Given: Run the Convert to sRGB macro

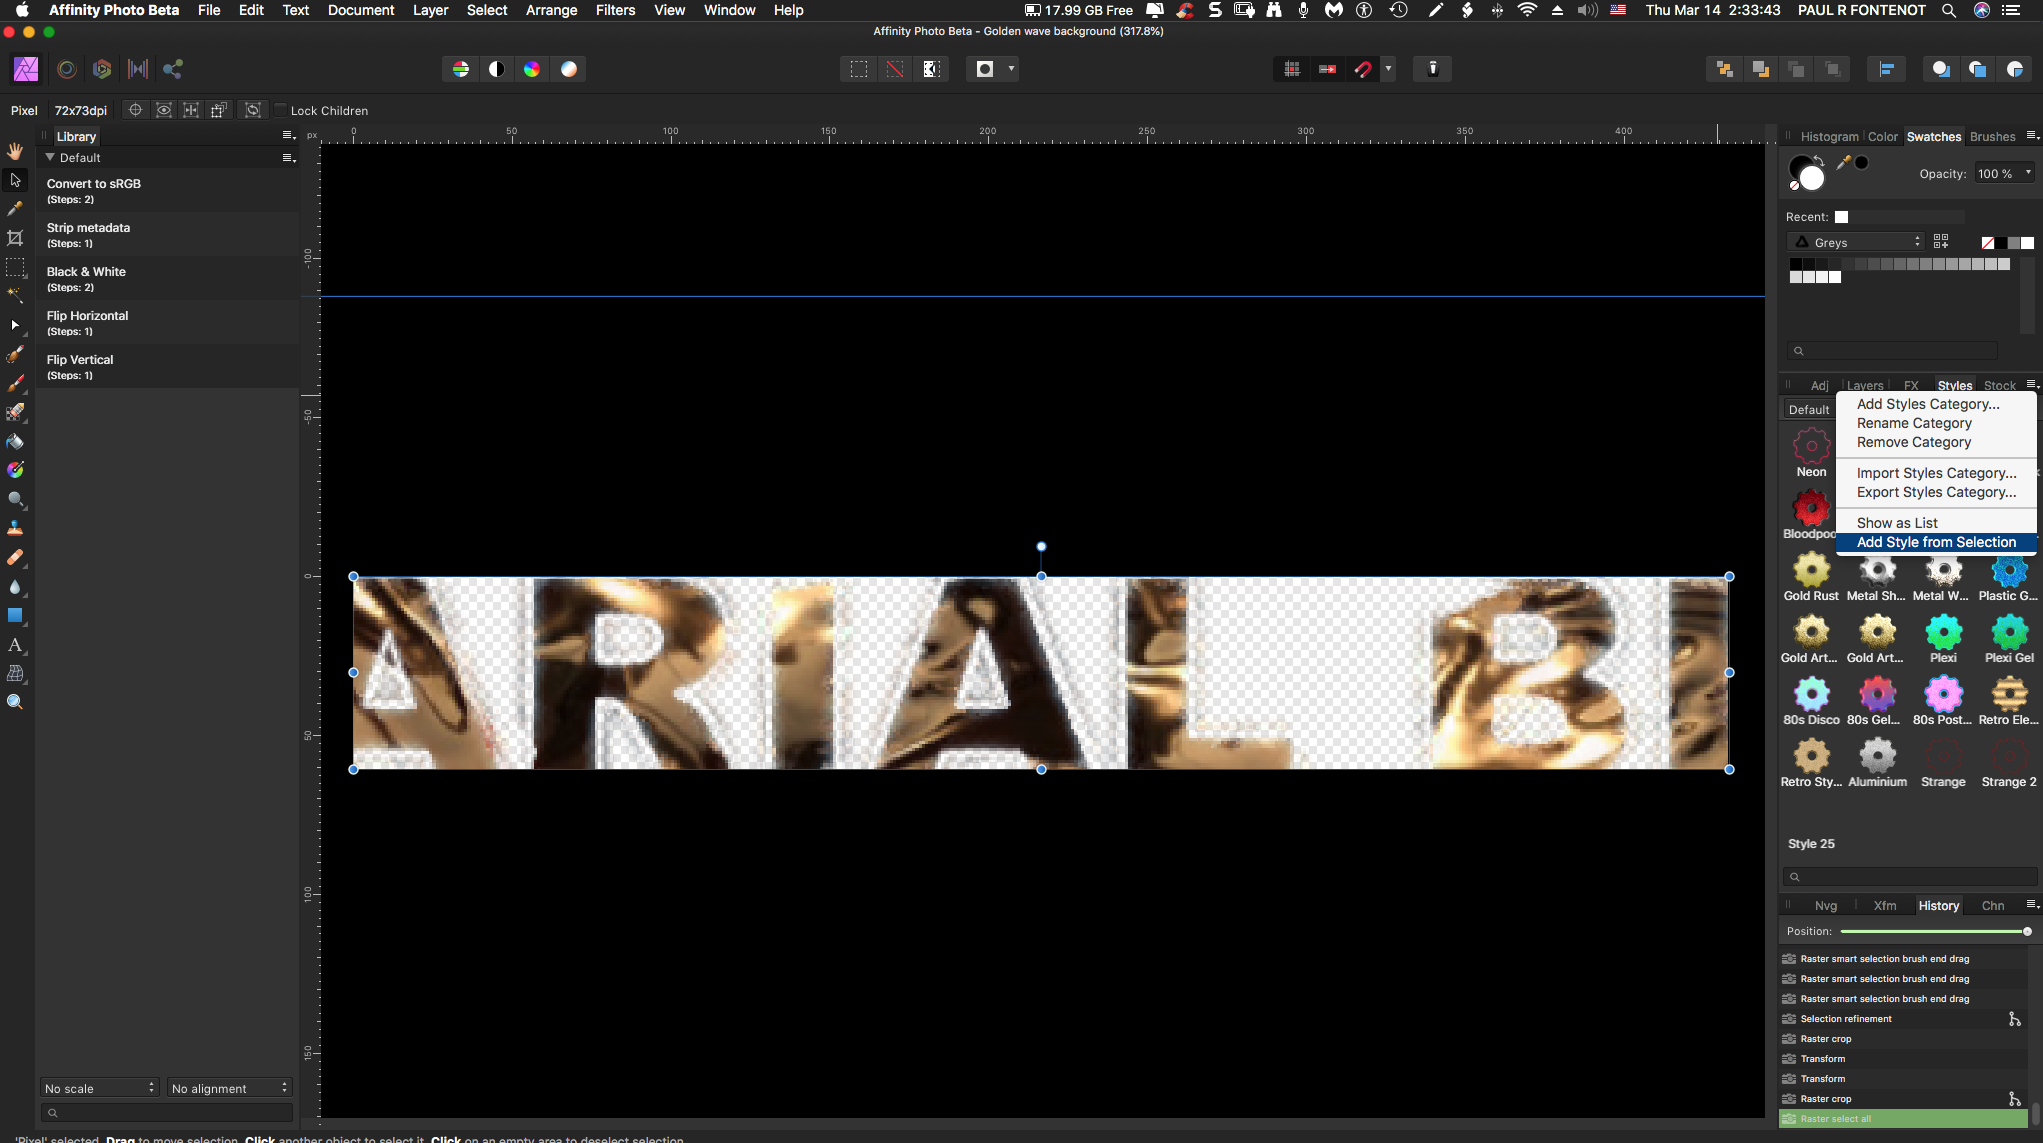Looking at the screenshot, I should (x=168, y=190).
